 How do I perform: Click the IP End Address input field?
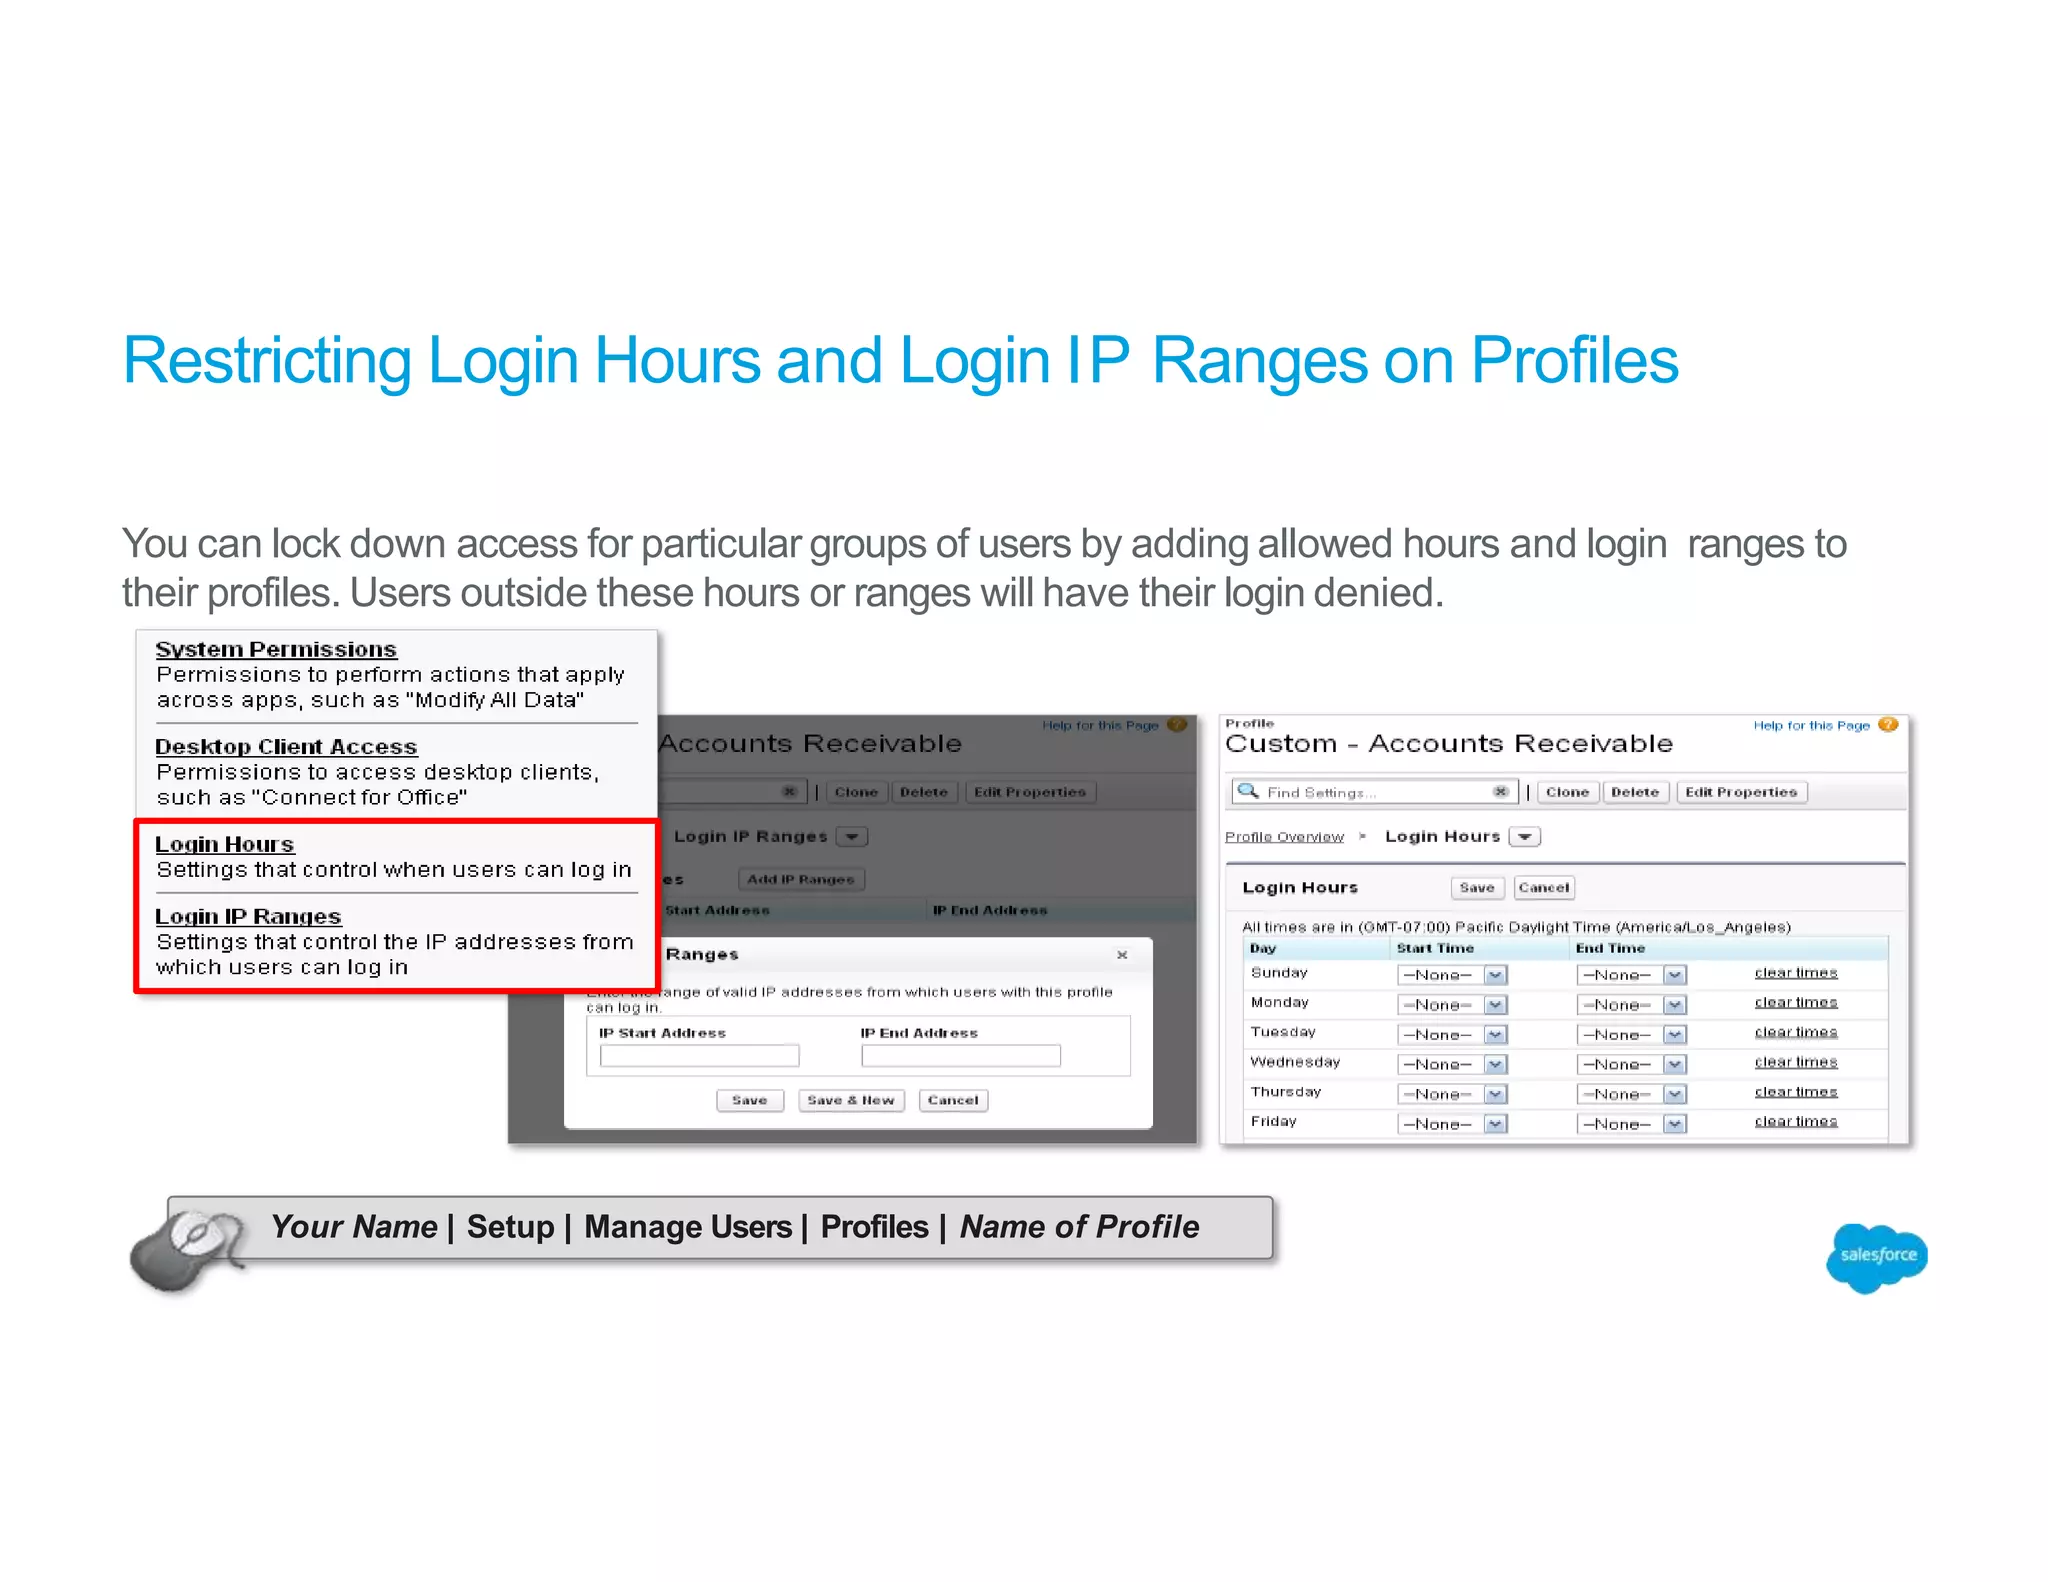(961, 1056)
